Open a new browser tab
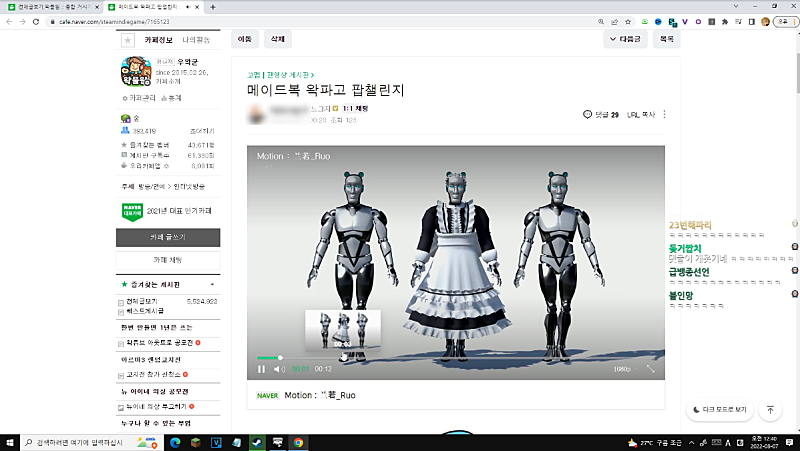 [213, 7]
